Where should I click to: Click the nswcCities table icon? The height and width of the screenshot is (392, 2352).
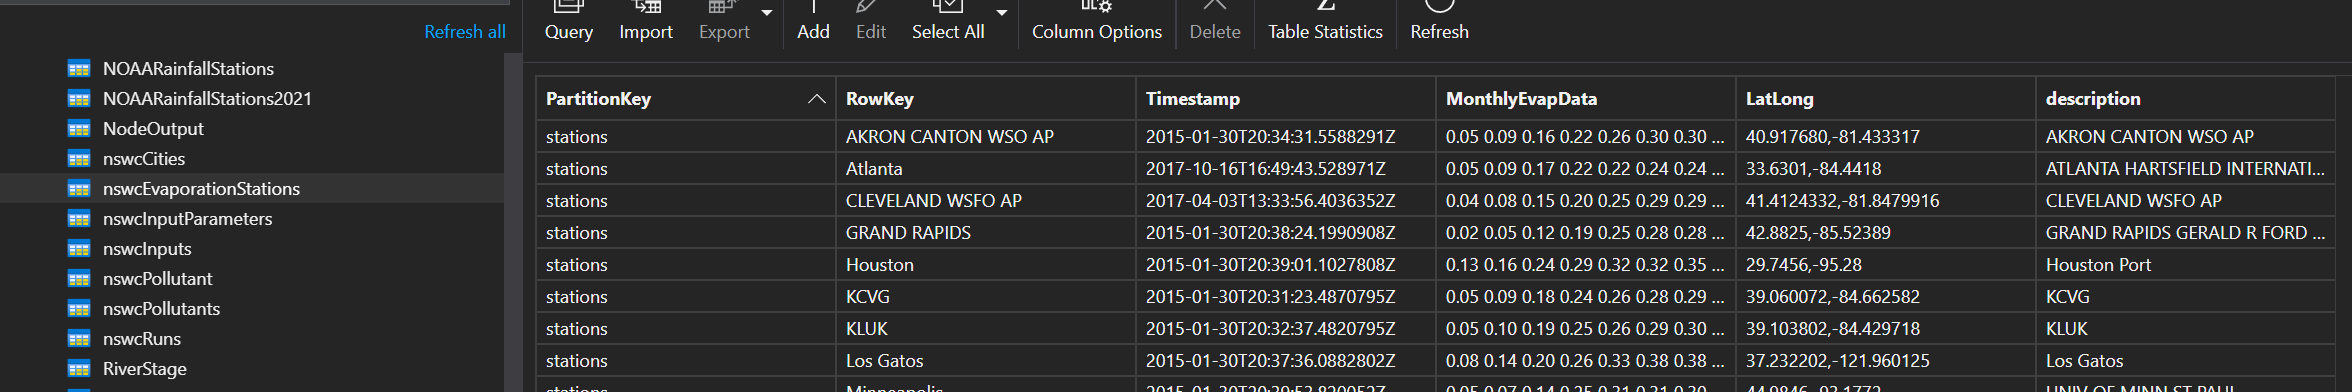[79, 159]
